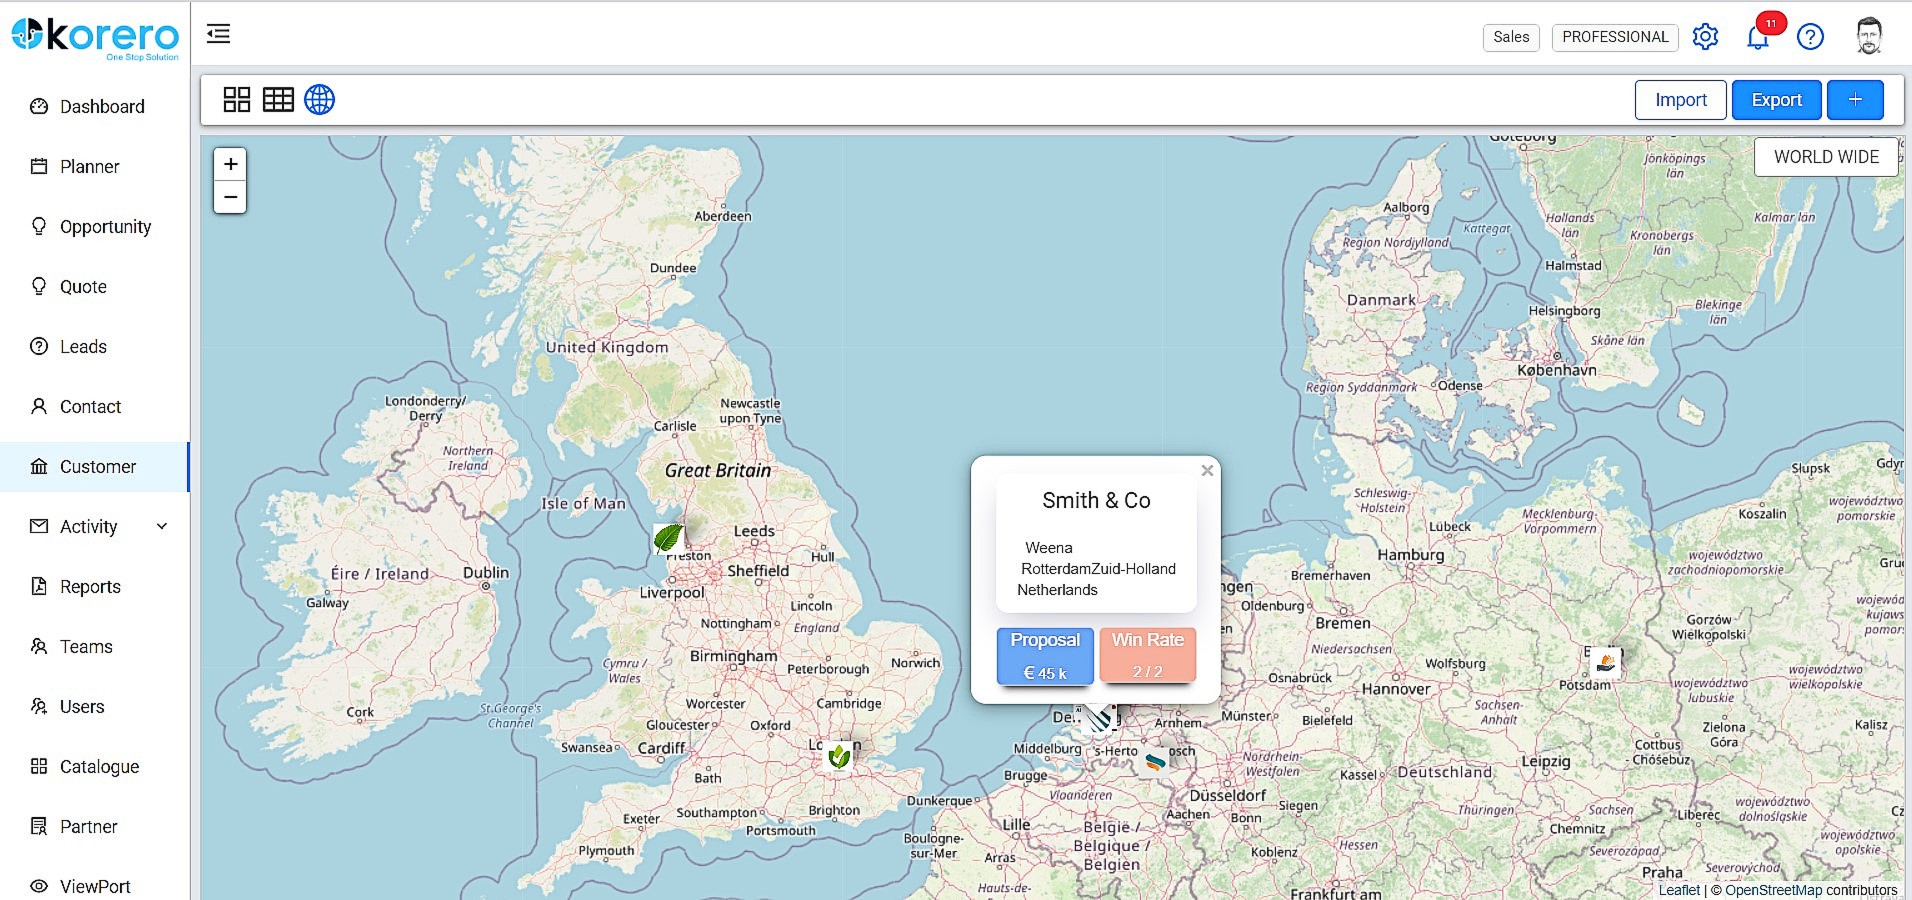Viewport: 1912px width, 900px height.
Task: Click the Quote lightbulb icon
Action: (39, 286)
